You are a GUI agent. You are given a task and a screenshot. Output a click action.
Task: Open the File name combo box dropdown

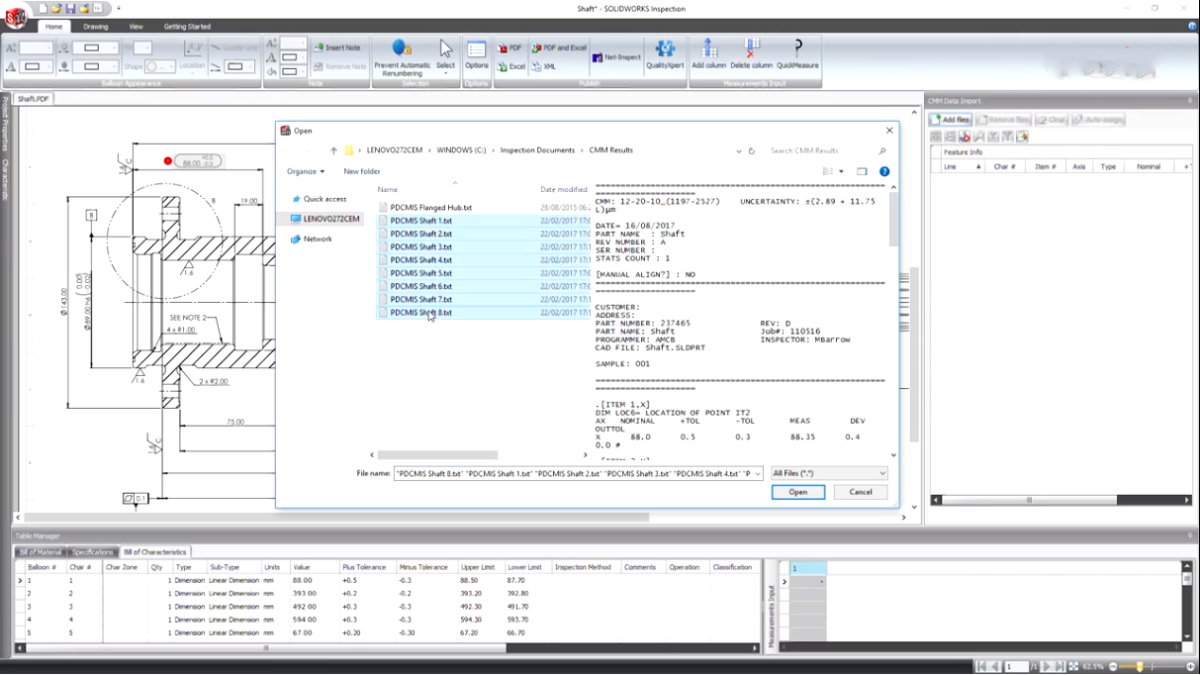coord(756,473)
